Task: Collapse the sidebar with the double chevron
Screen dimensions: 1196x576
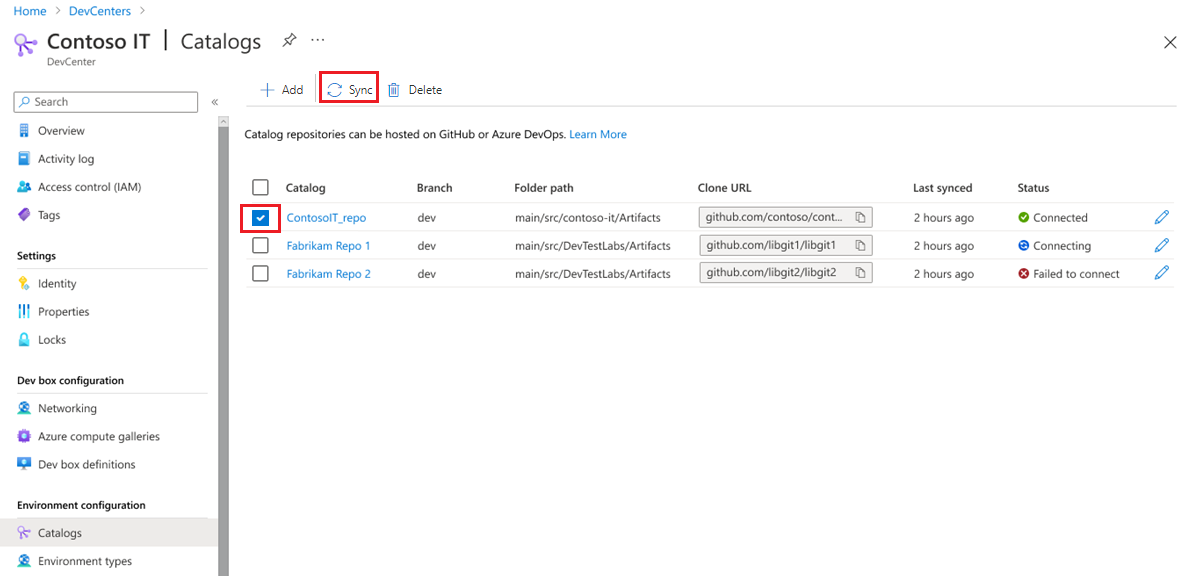Action: point(215,101)
